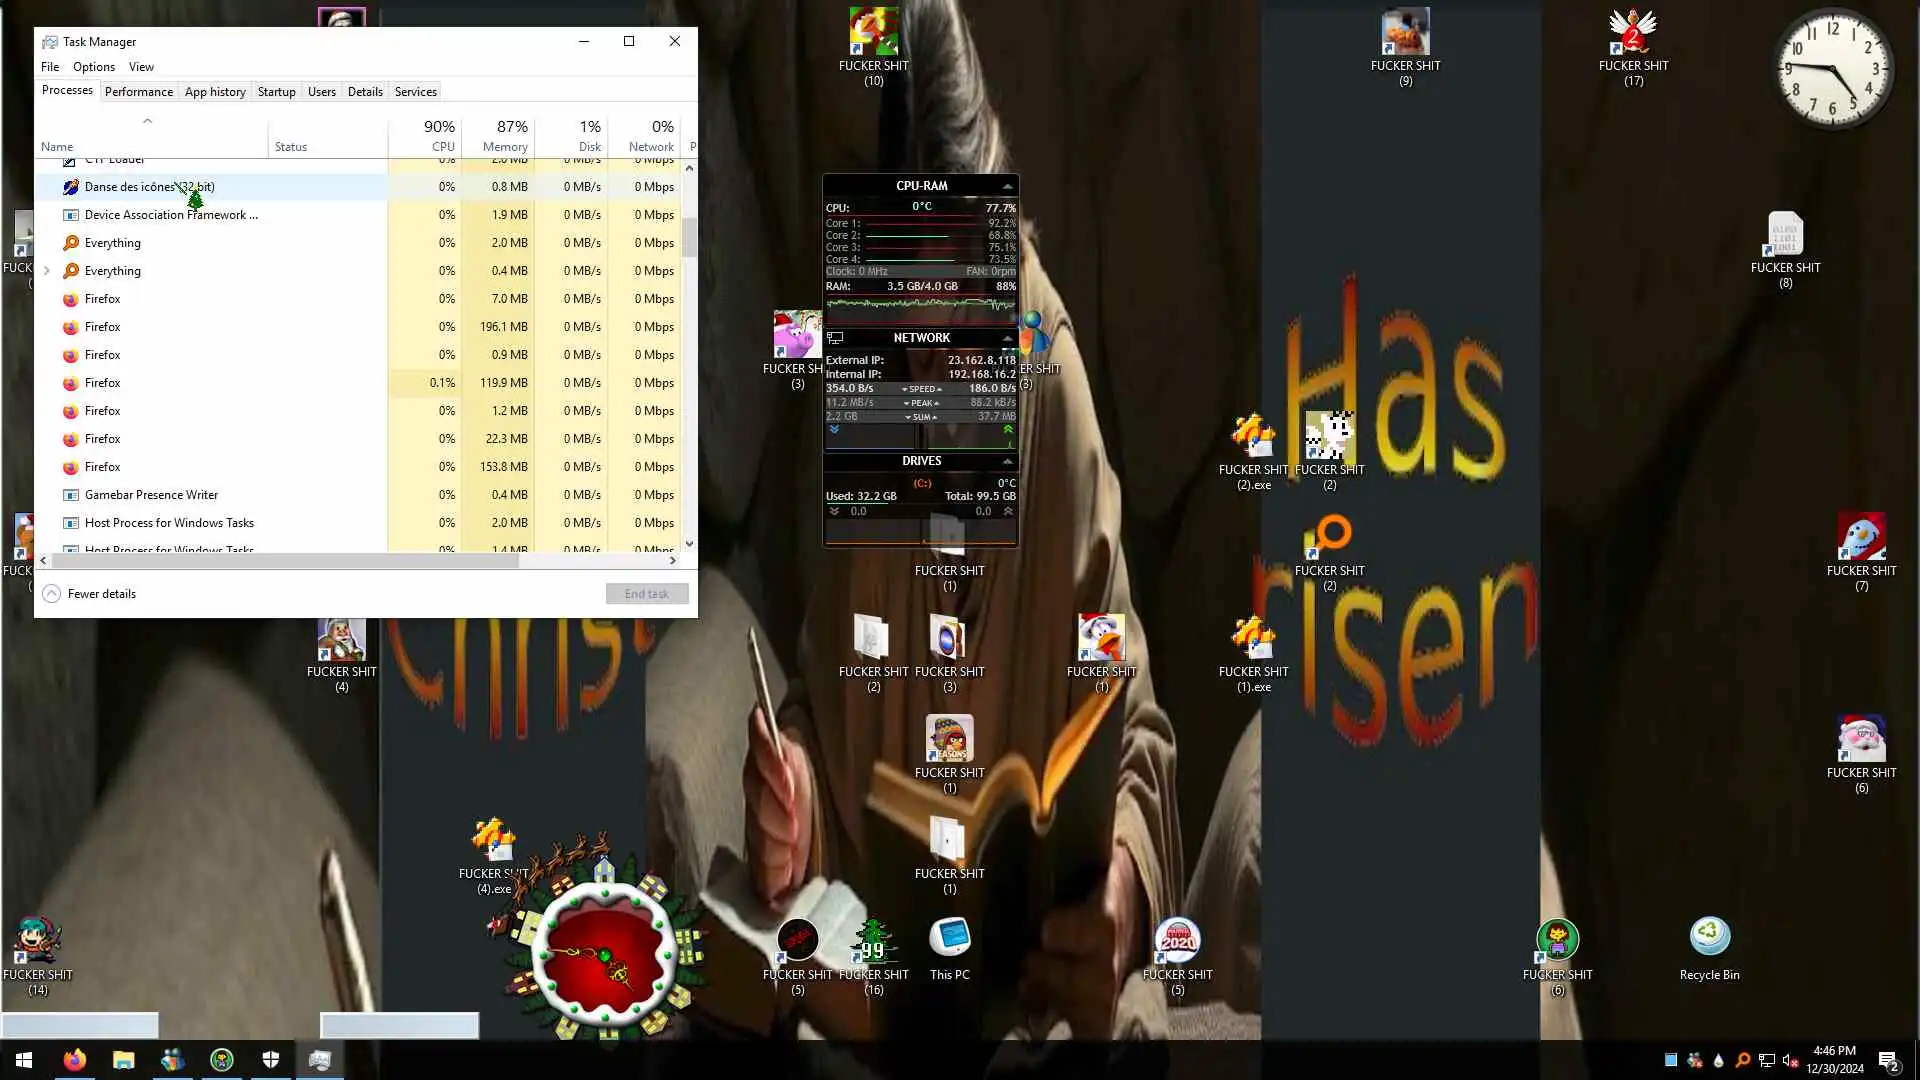Collapse the NETWORK gadget section

click(1007, 338)
